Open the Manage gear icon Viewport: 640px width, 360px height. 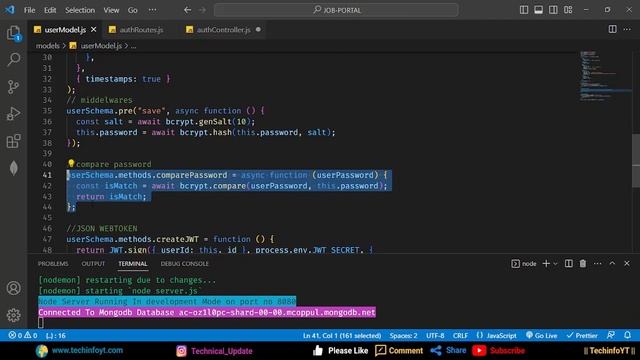13,315
